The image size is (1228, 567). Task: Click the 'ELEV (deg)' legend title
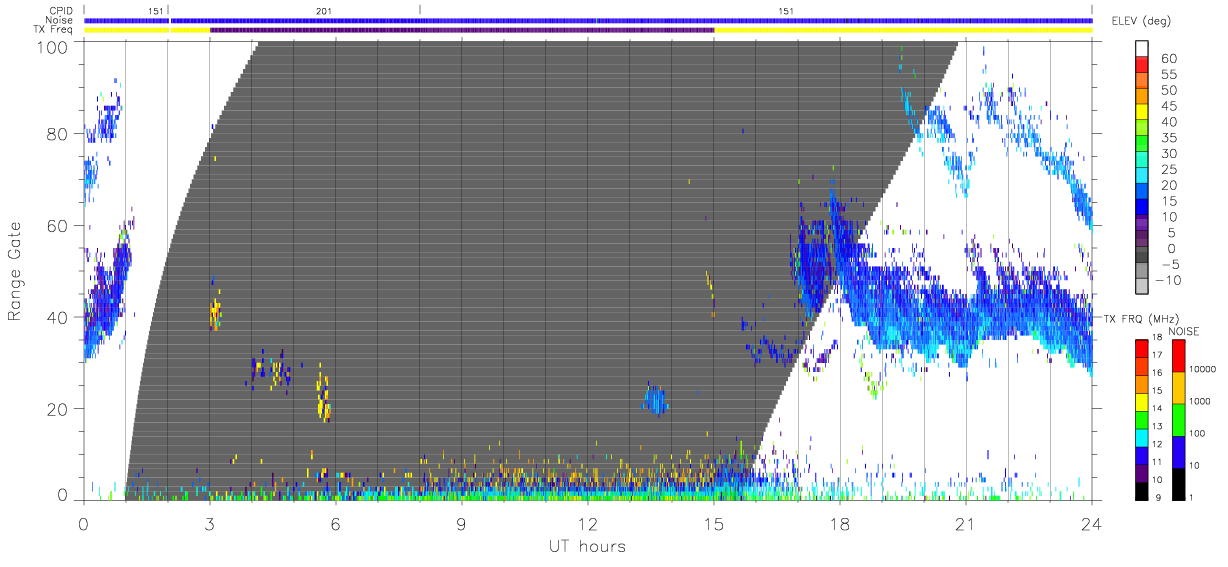(1142, 21)
